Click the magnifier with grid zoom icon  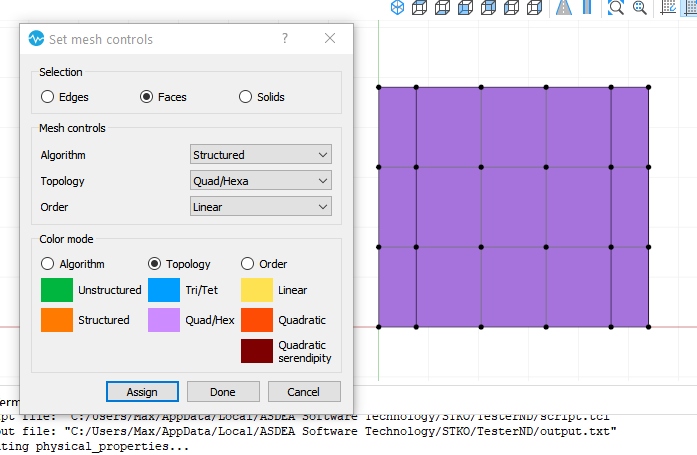(639, 8)
